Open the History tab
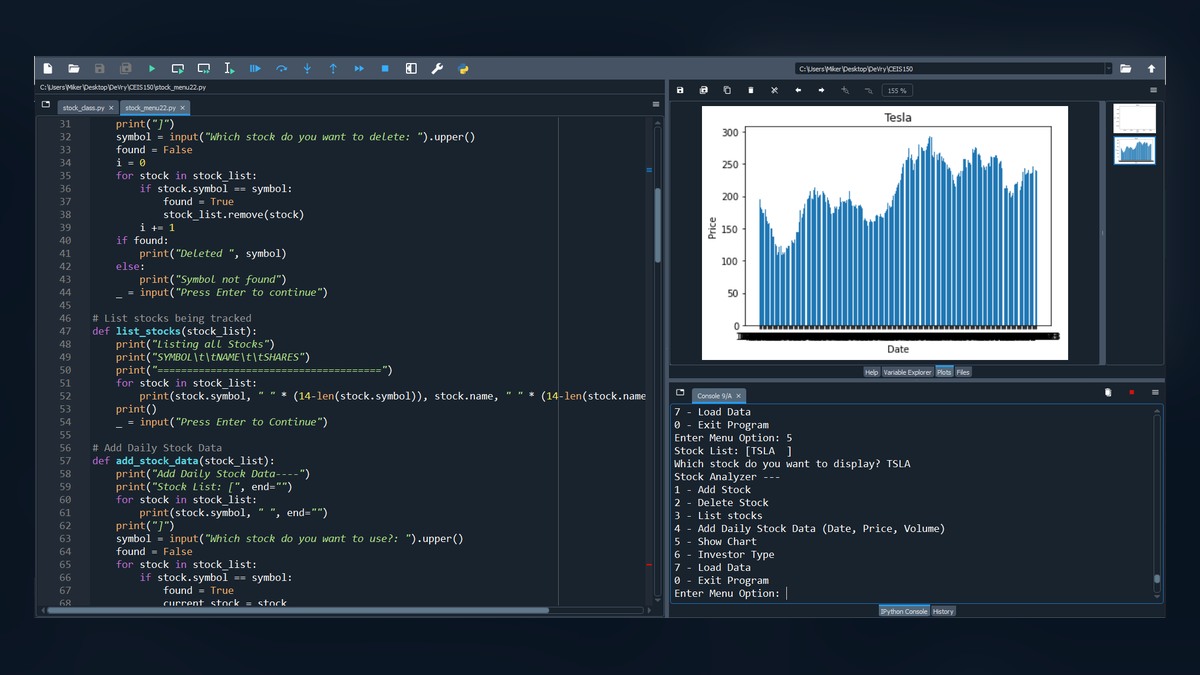The image size is (1200, 675). (x=943, y=611)
